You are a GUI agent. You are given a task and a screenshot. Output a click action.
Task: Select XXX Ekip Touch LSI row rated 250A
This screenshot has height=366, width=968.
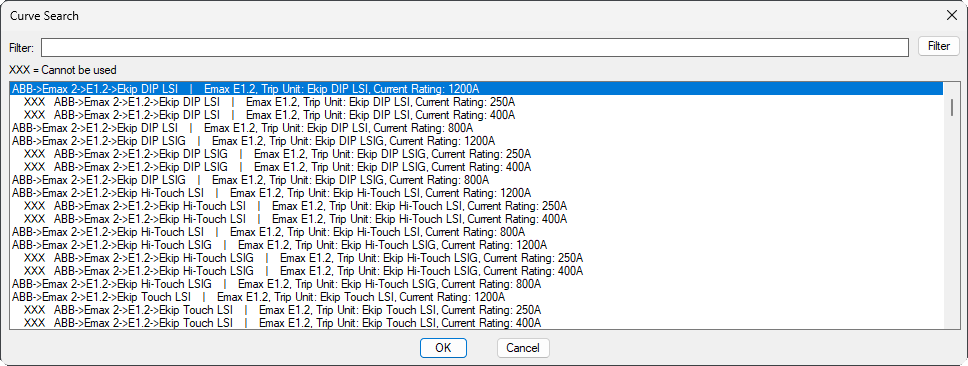477,309
